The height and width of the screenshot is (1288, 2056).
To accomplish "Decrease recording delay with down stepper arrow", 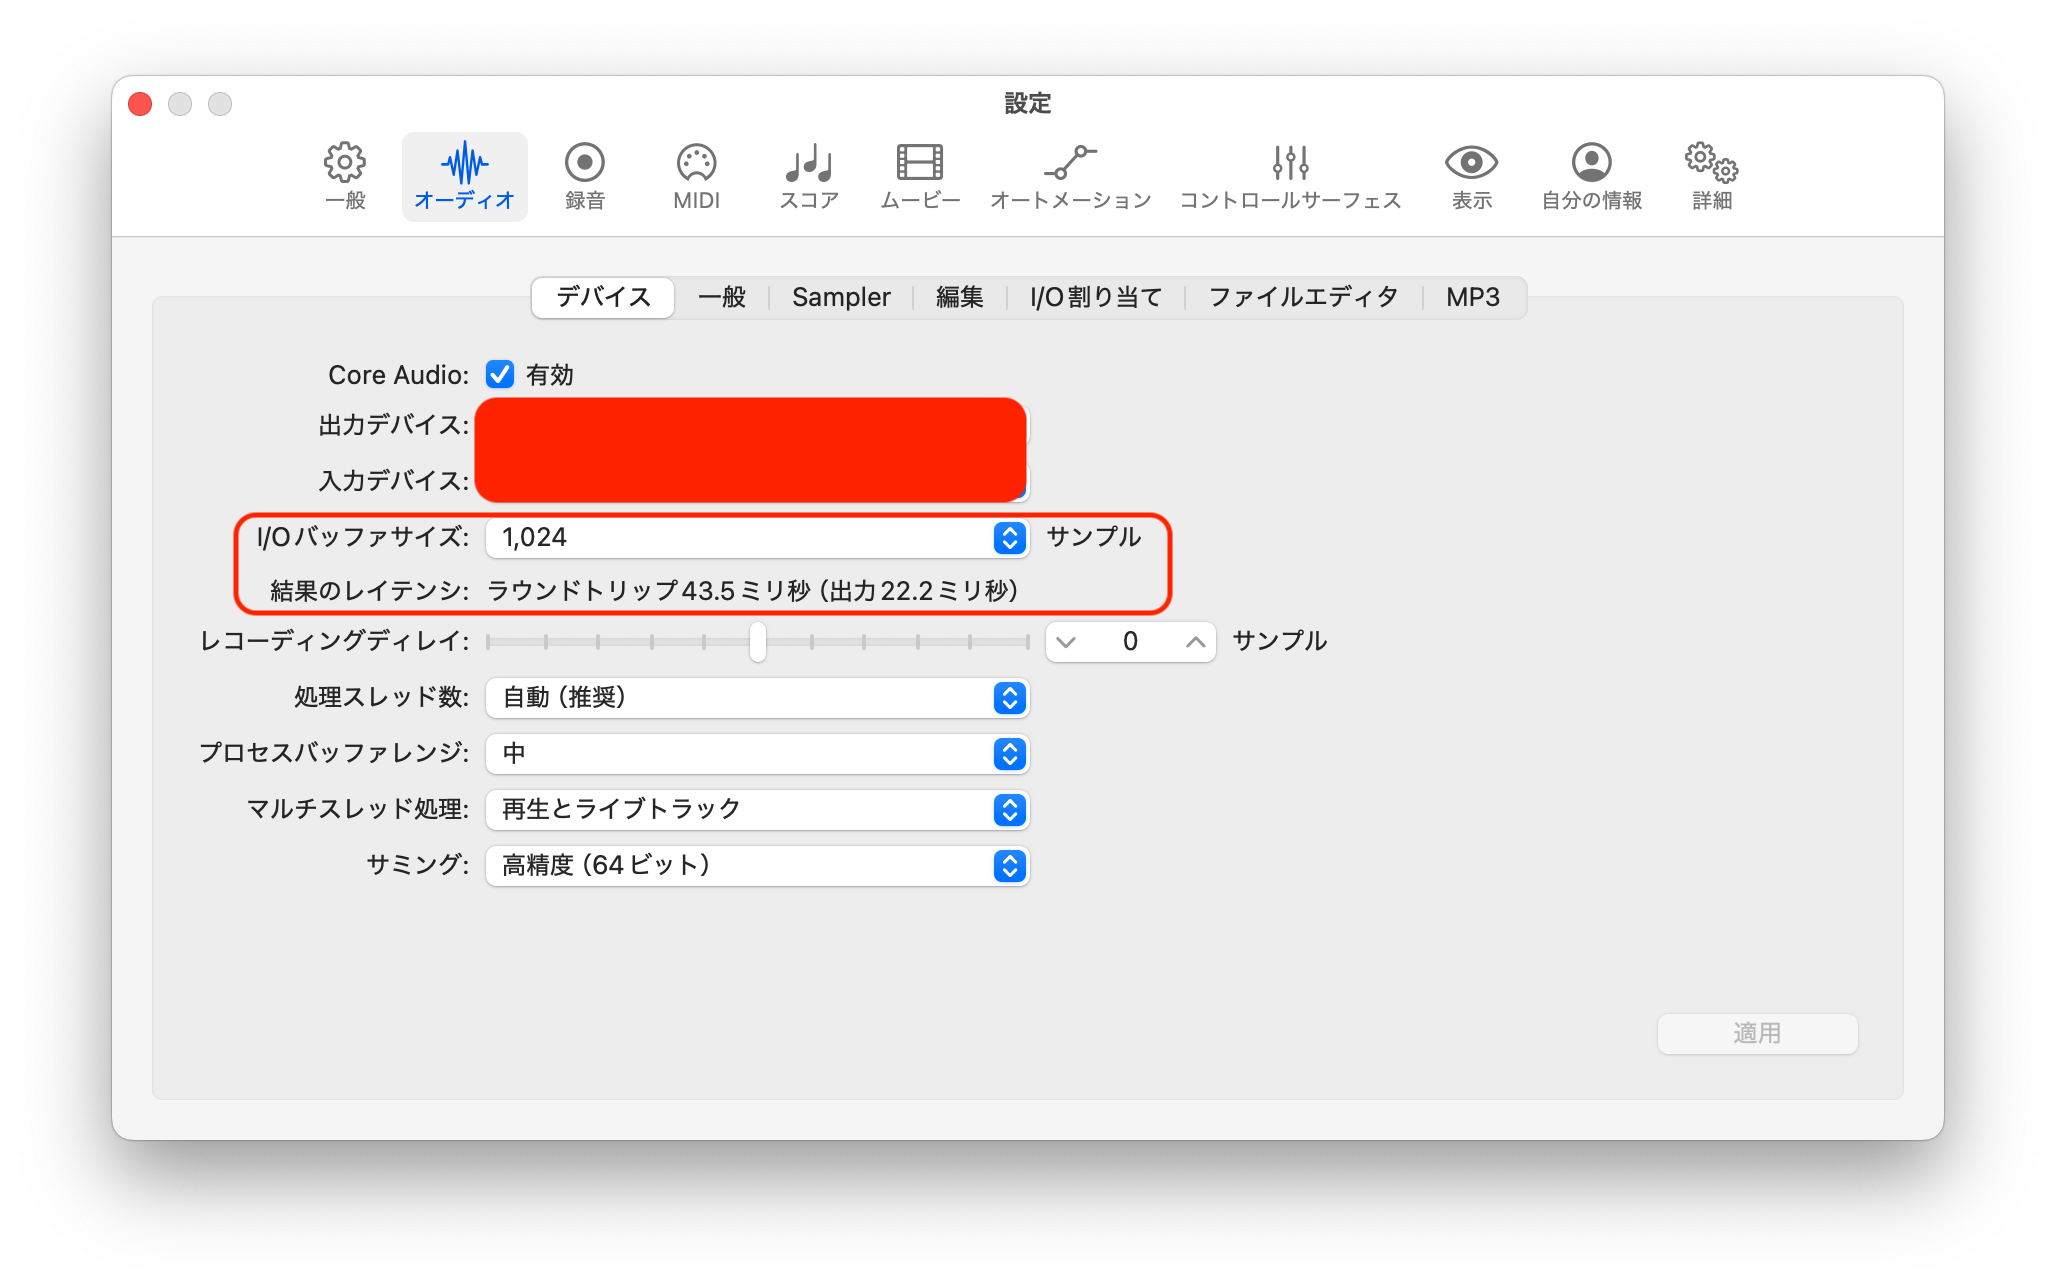I will [1066, 642].
